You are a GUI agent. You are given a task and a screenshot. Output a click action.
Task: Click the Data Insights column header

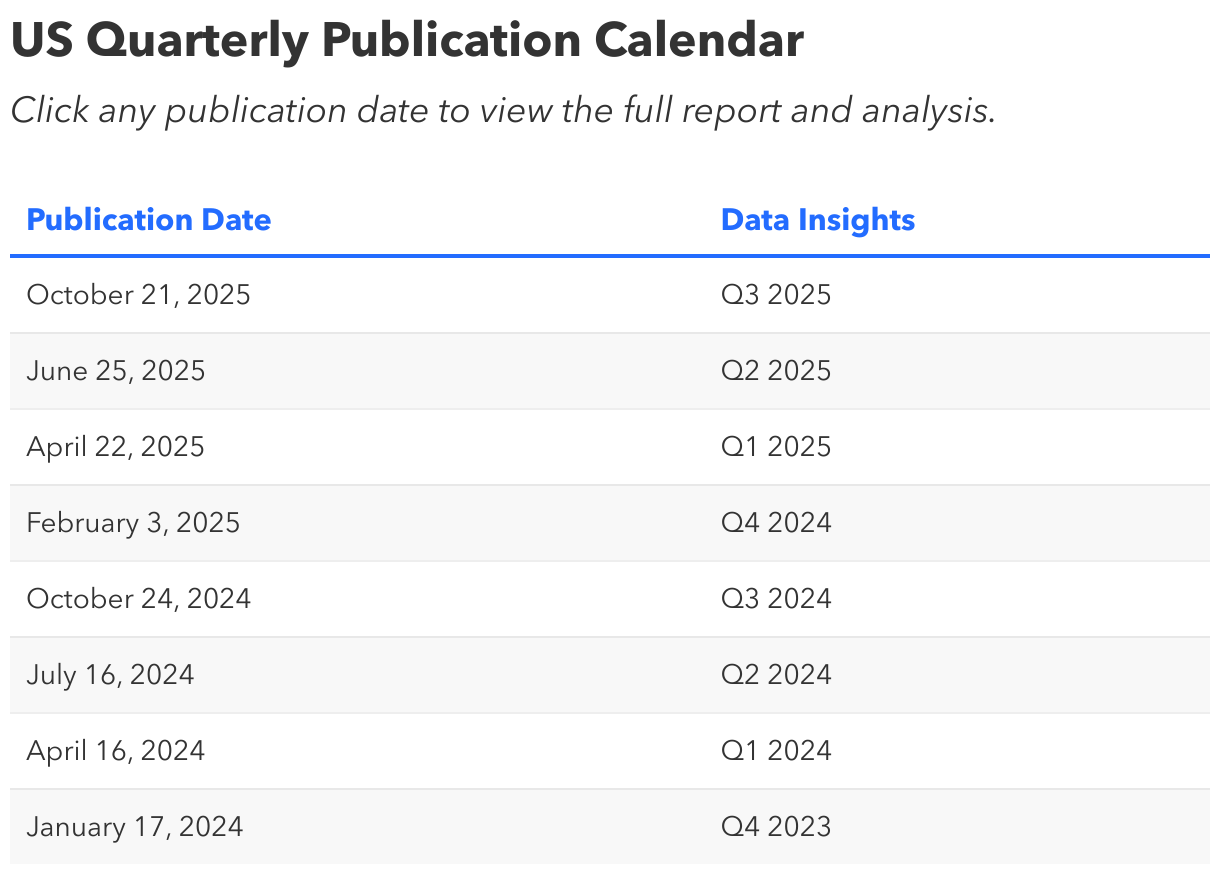tap(818, 219)
